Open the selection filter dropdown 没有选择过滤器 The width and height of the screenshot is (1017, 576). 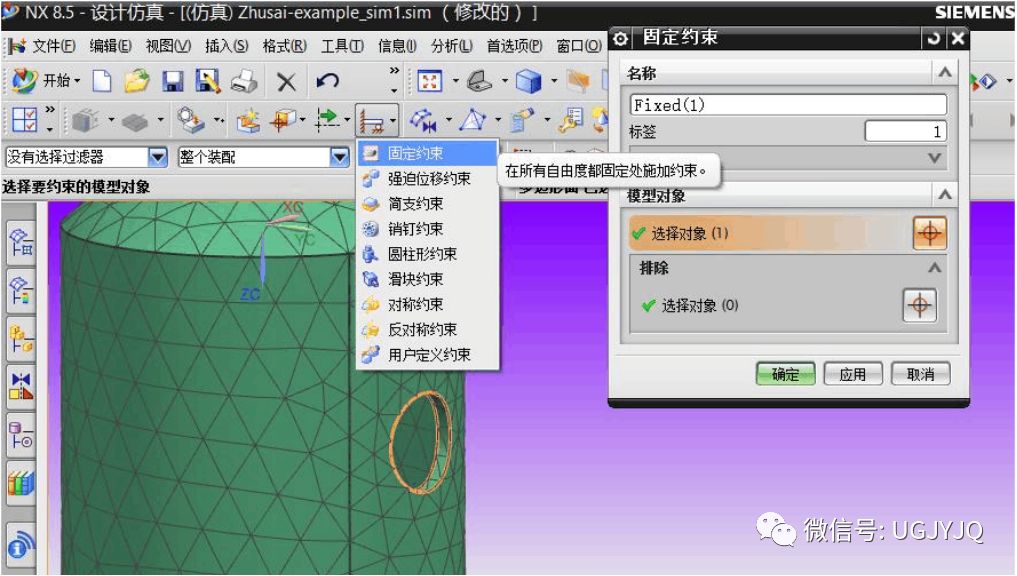pos(158,157)
